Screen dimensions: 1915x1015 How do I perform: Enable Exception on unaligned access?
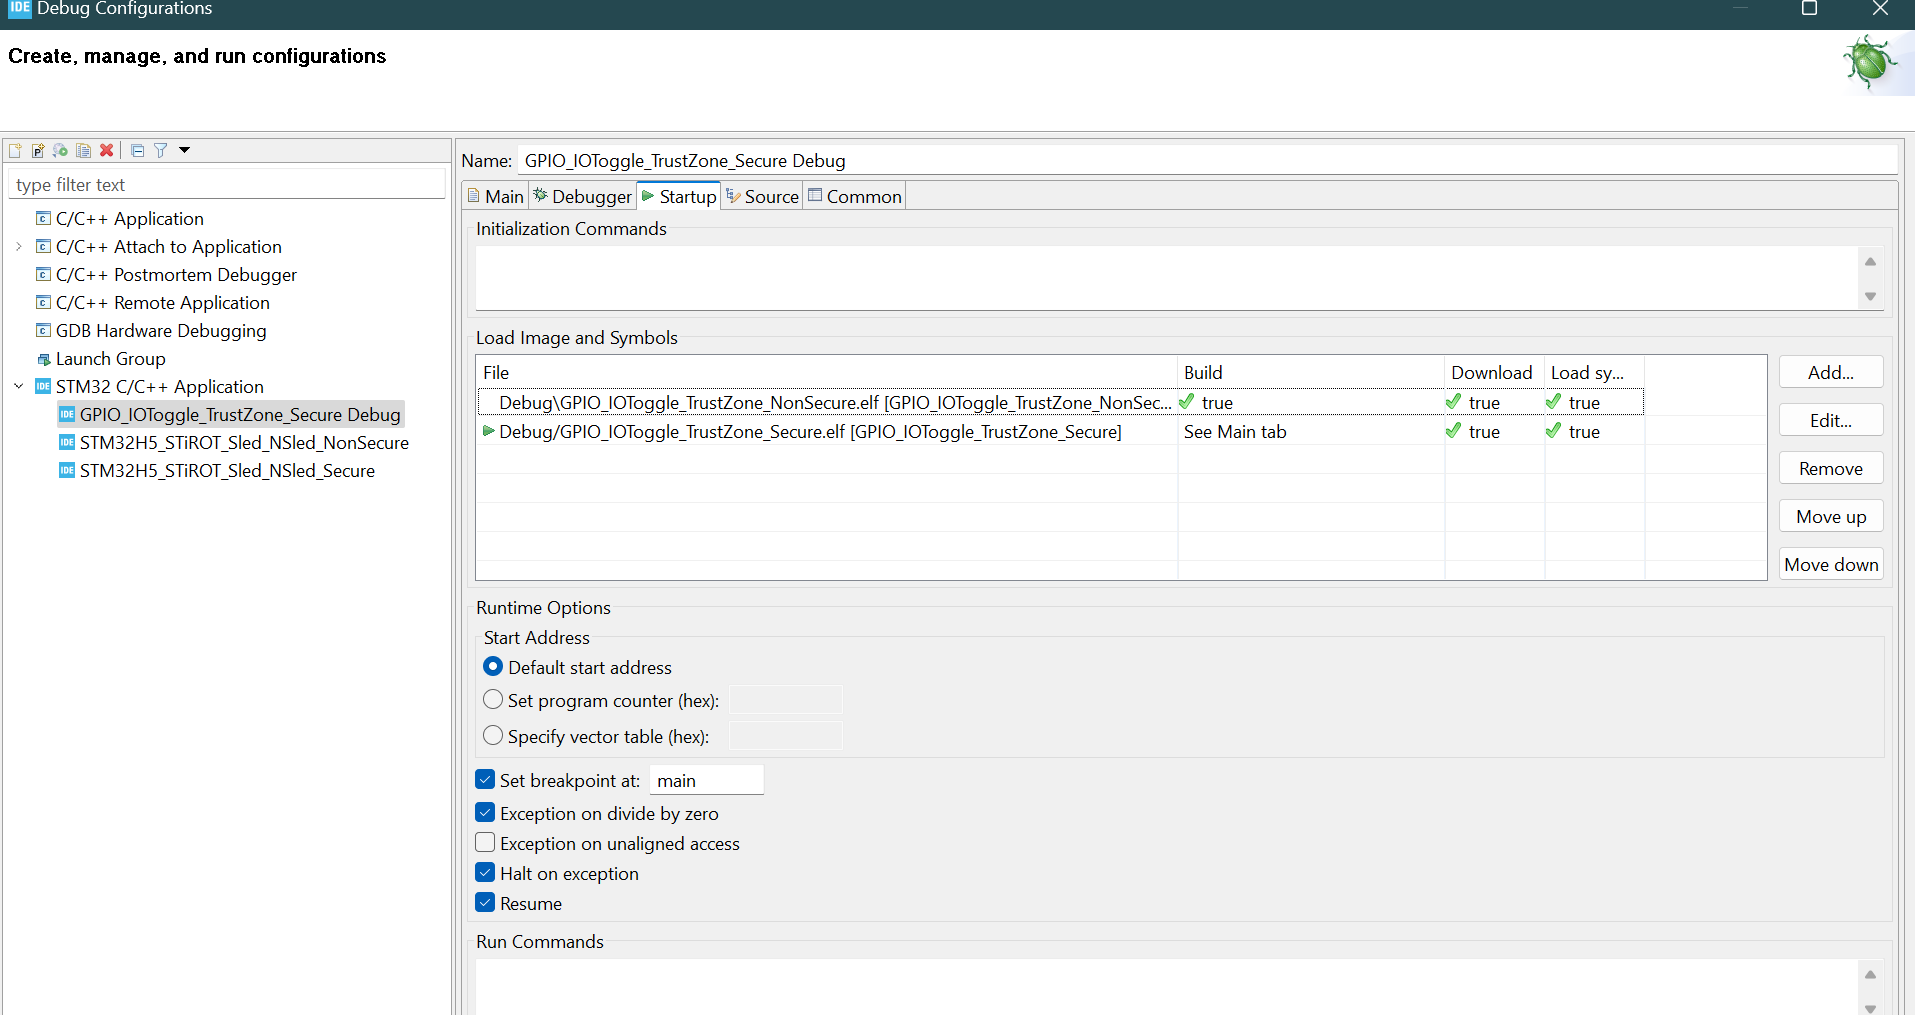486,843
